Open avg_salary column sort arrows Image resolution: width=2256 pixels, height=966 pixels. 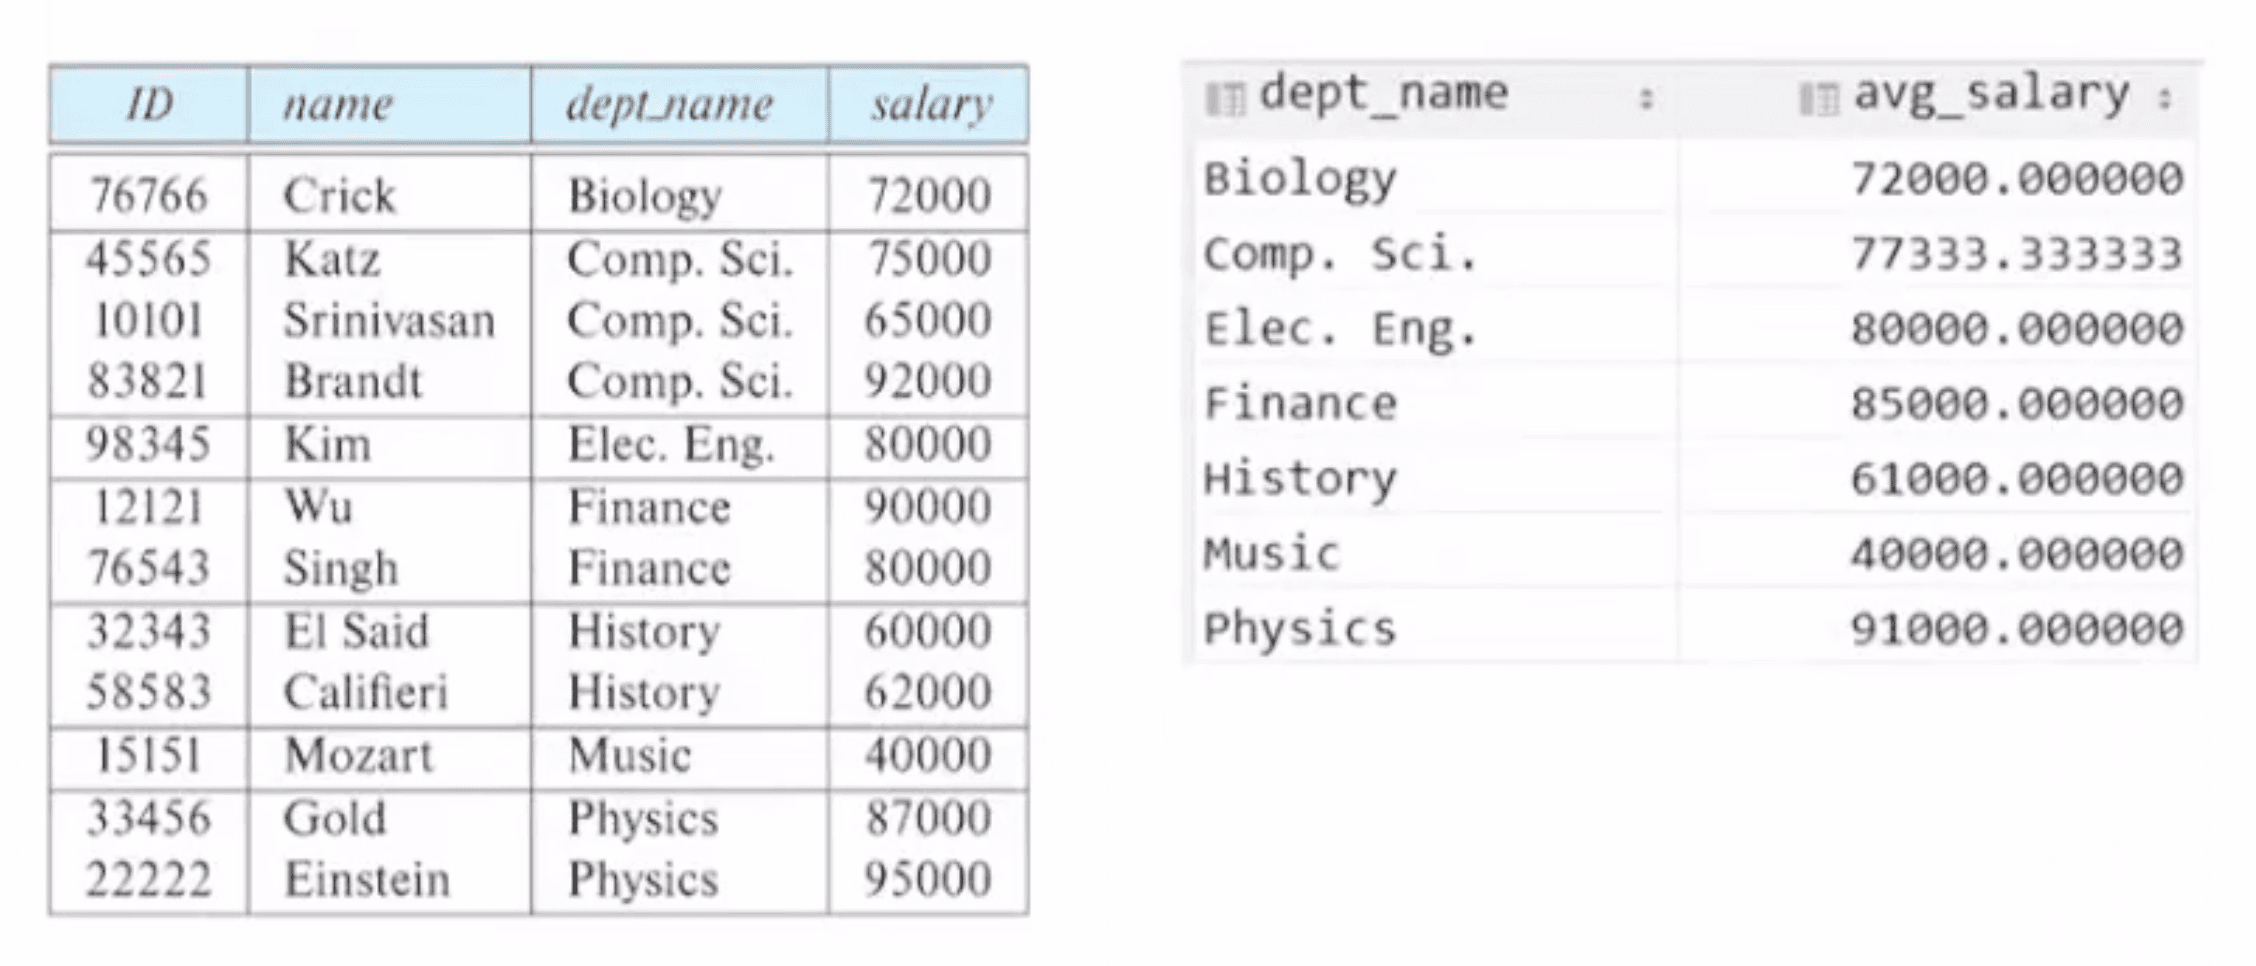pos(2165,98)
